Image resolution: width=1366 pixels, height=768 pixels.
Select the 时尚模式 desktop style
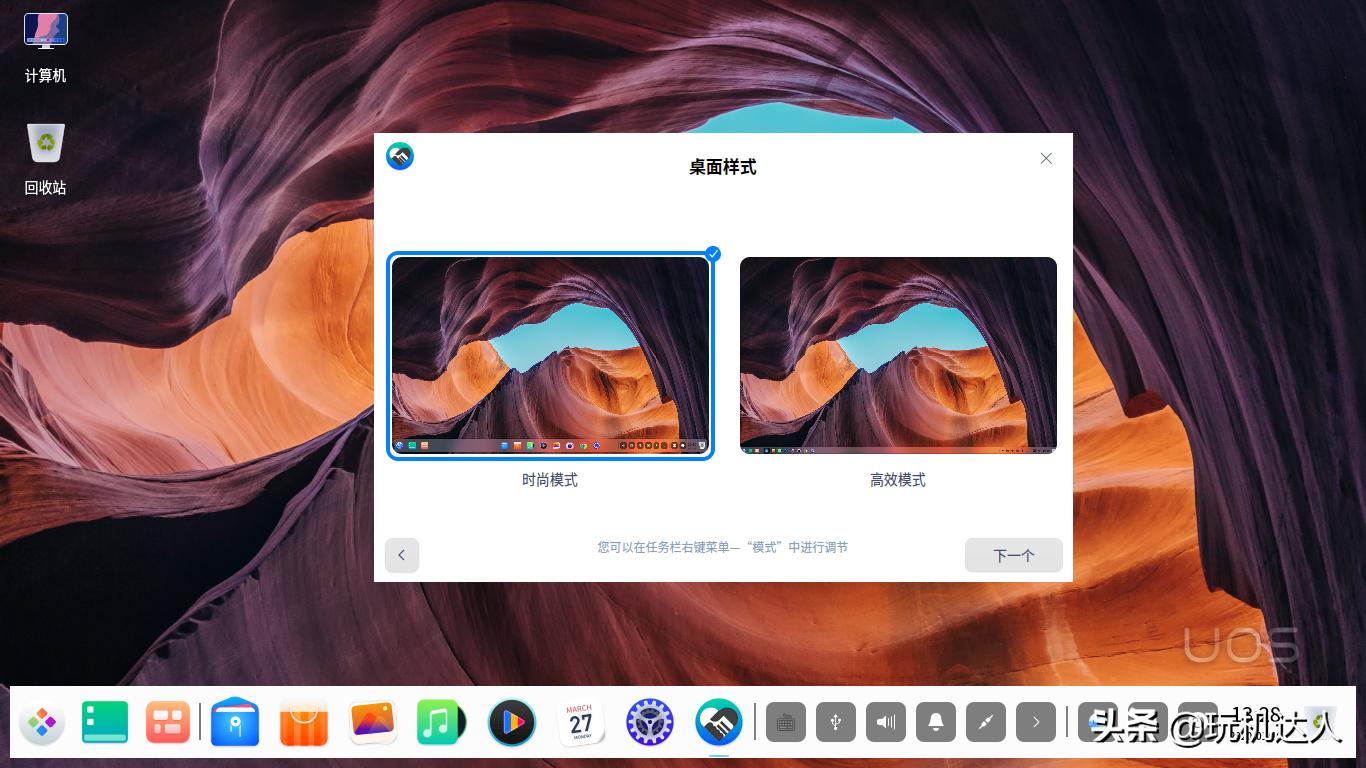coord(550,355)
